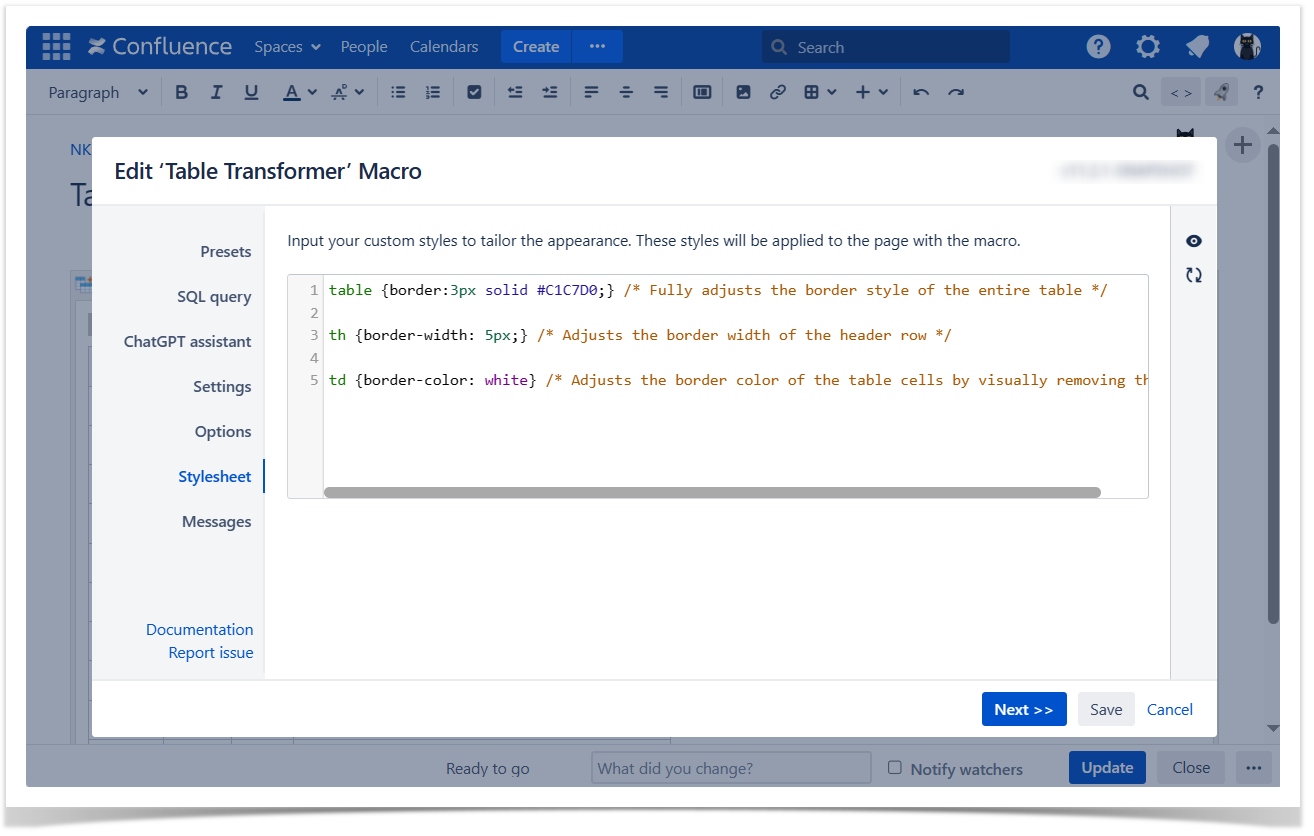Open the Confluence app switcher grid
1314x836 pixels.
coord(56,47)
